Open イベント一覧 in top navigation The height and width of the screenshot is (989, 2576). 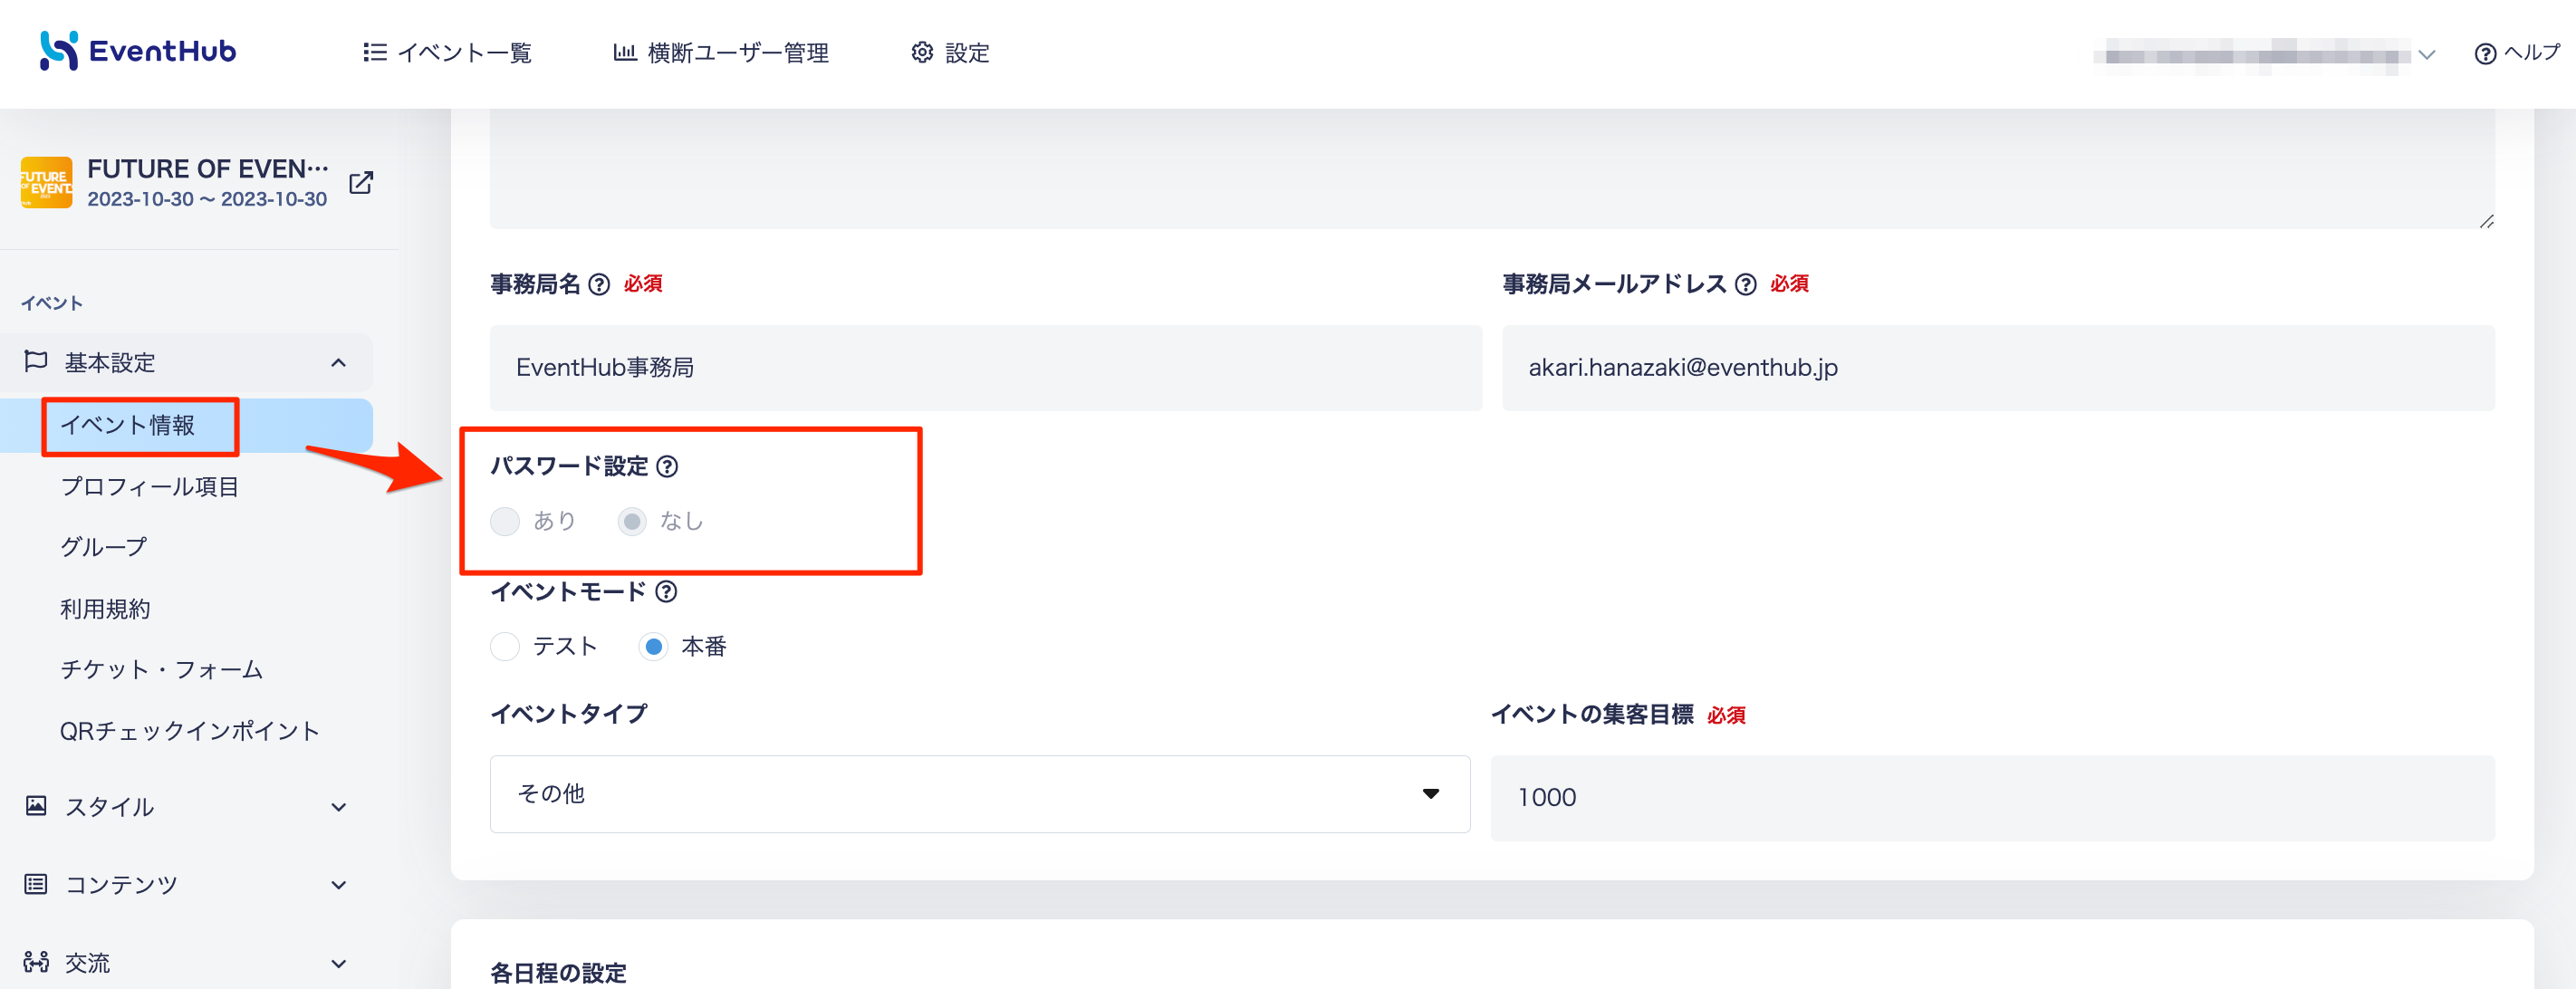click(447, 53)
